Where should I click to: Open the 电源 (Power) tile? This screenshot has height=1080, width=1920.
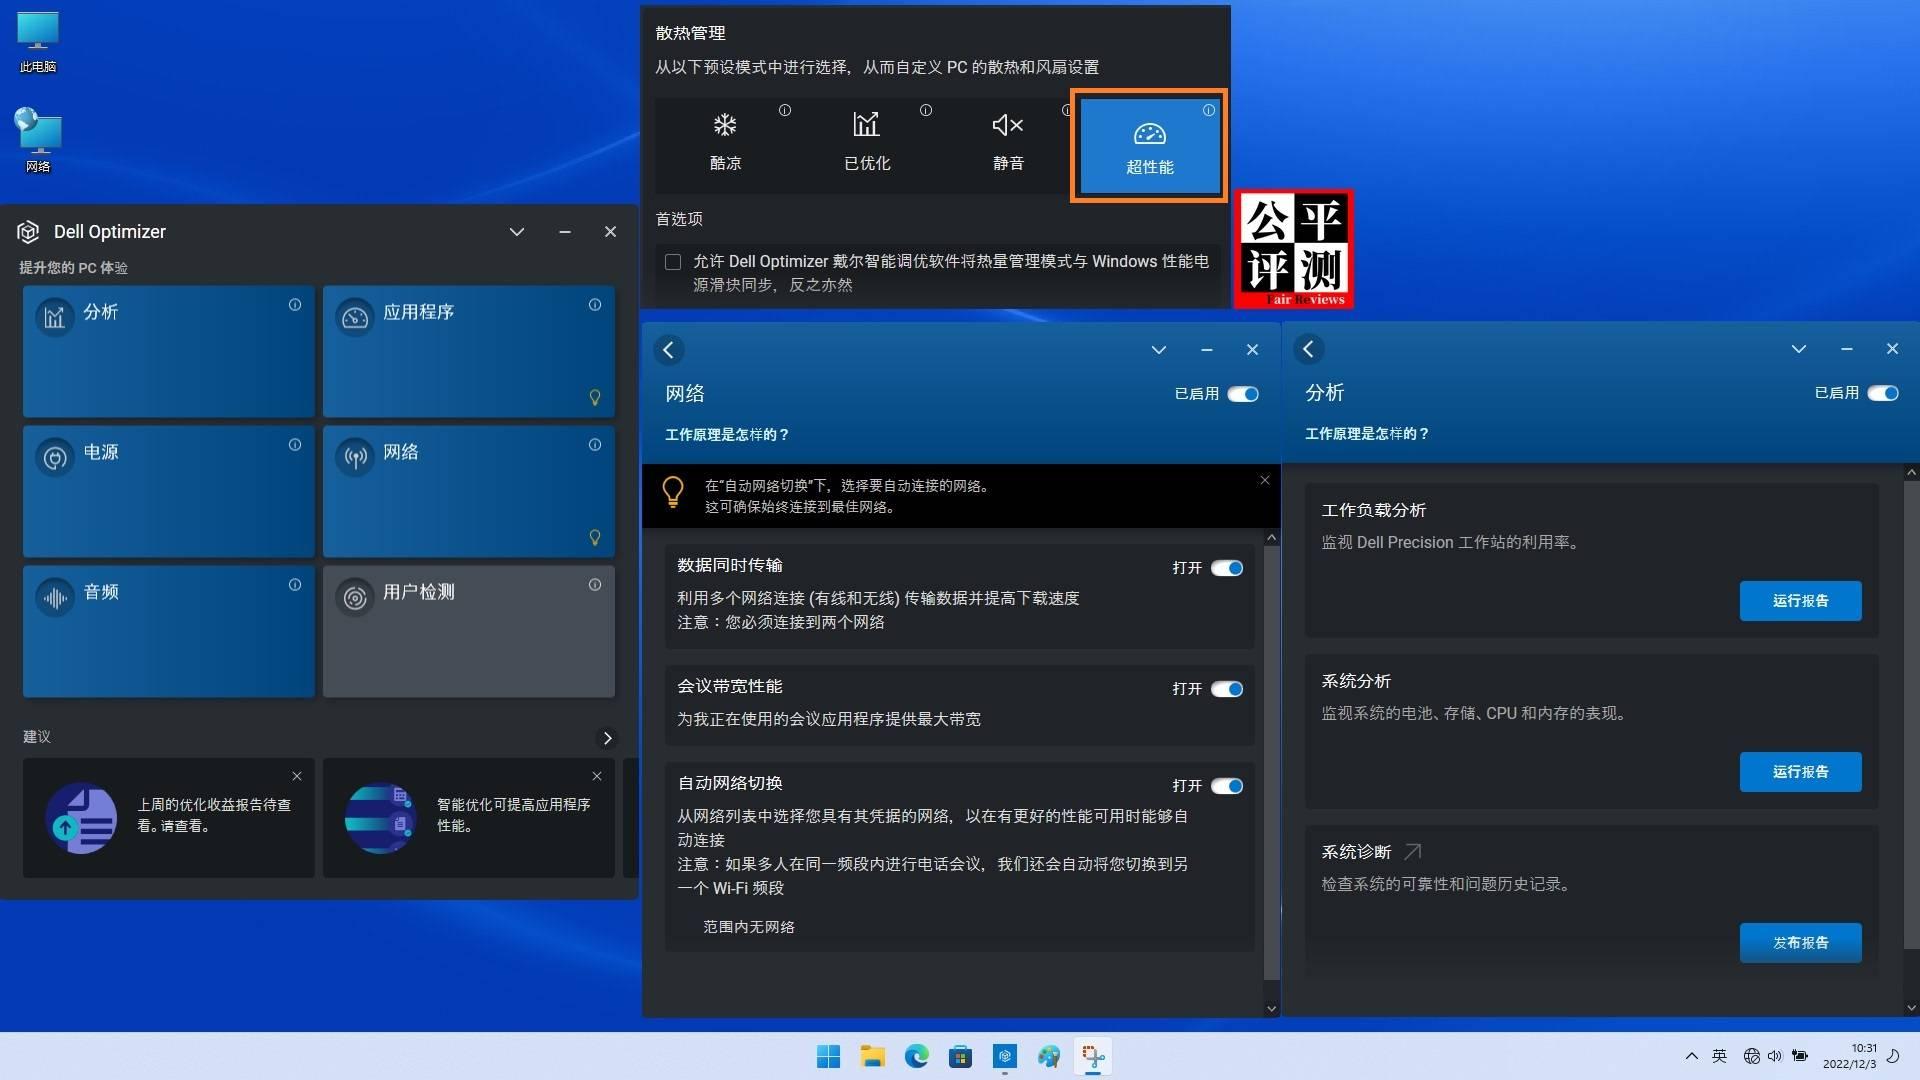(x=168, y=491)
